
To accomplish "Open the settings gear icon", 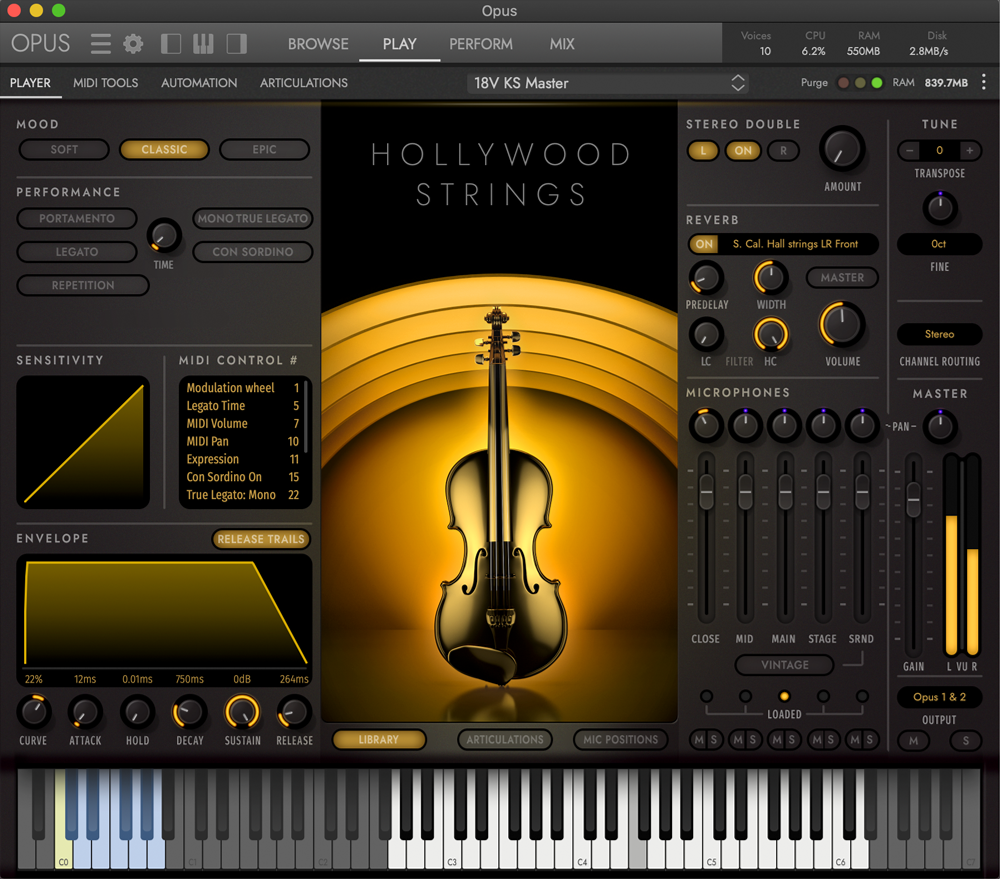I will [133, 44].
